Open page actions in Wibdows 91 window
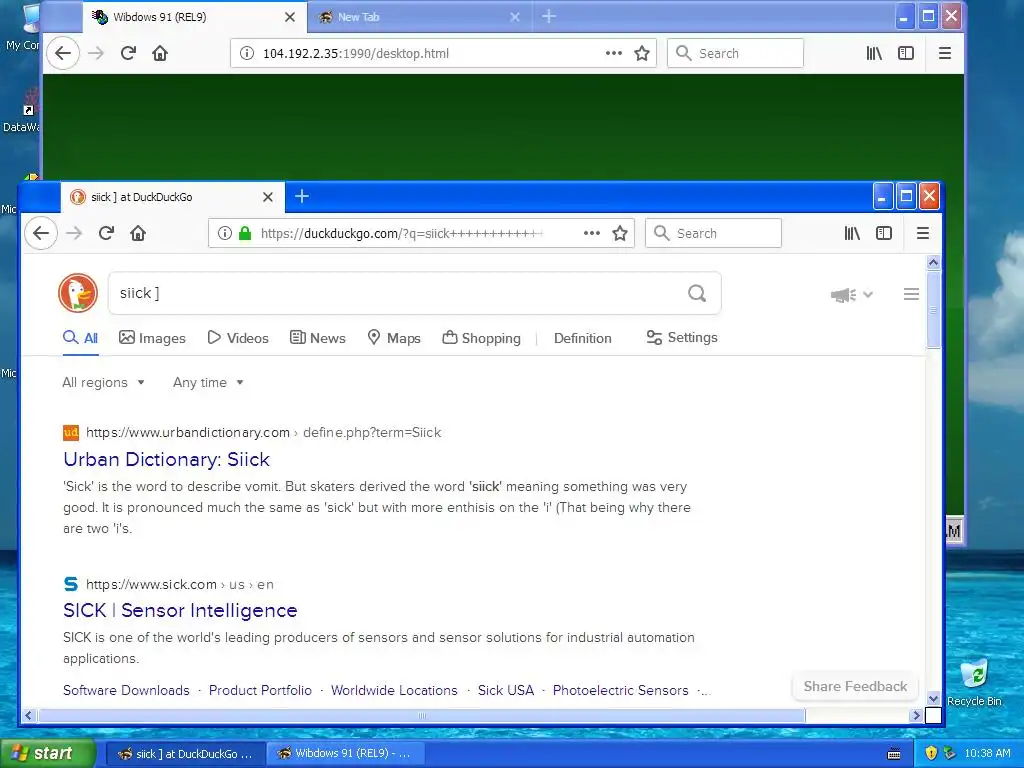Screen dimensions: 1024x768 (x=614, y=53)
